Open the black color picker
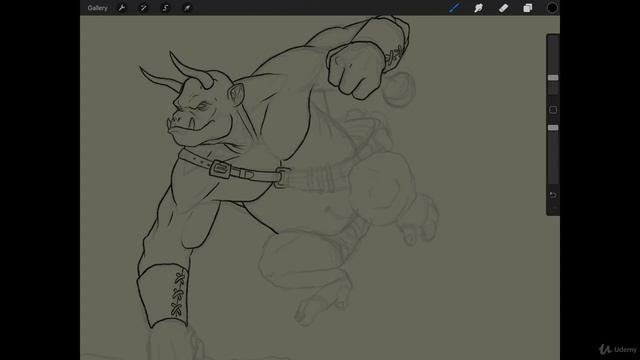The image size is (640, 360). (x=552, y=8)
